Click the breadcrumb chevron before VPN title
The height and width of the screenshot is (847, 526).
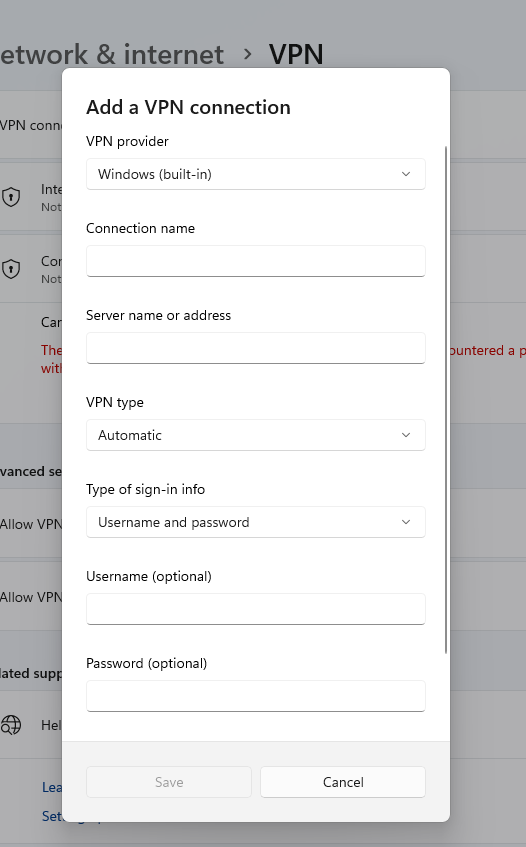[247, 54]
